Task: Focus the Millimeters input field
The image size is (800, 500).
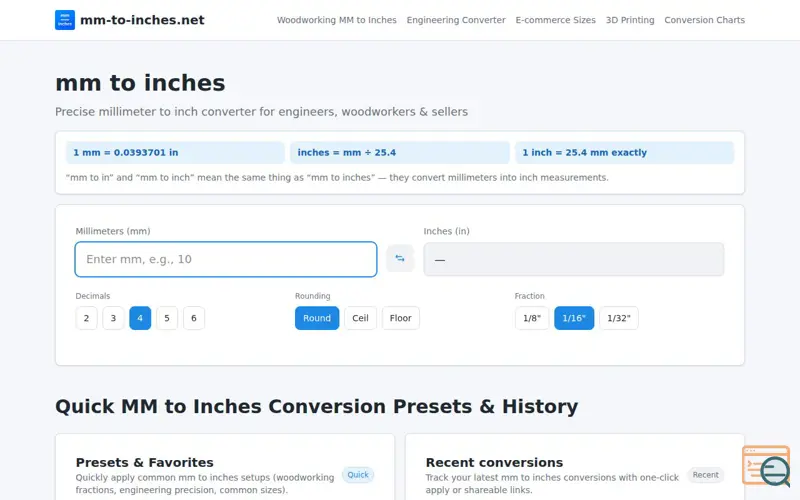Action: (226, 259)
